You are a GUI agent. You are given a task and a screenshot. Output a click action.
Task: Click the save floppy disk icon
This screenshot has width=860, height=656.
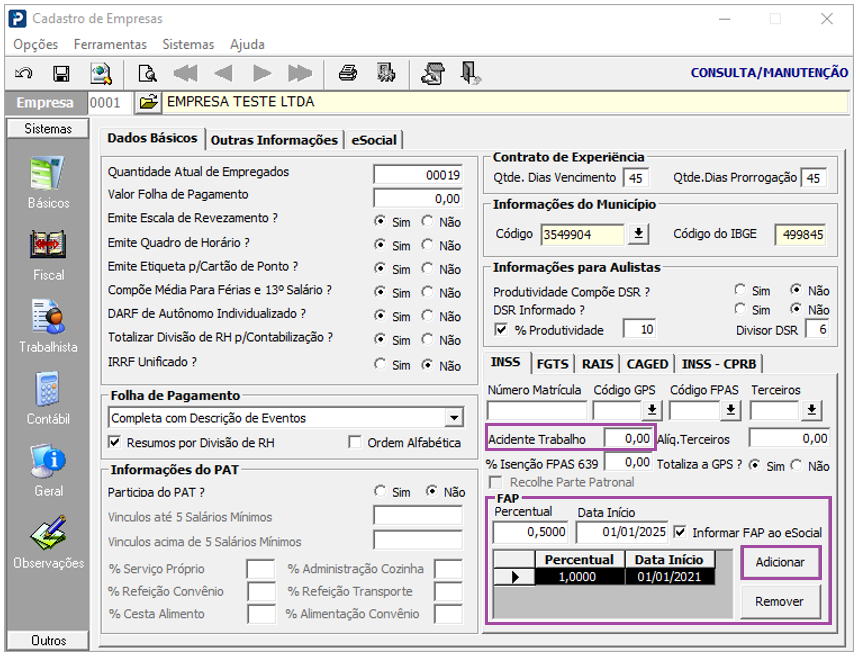(61, 73)
